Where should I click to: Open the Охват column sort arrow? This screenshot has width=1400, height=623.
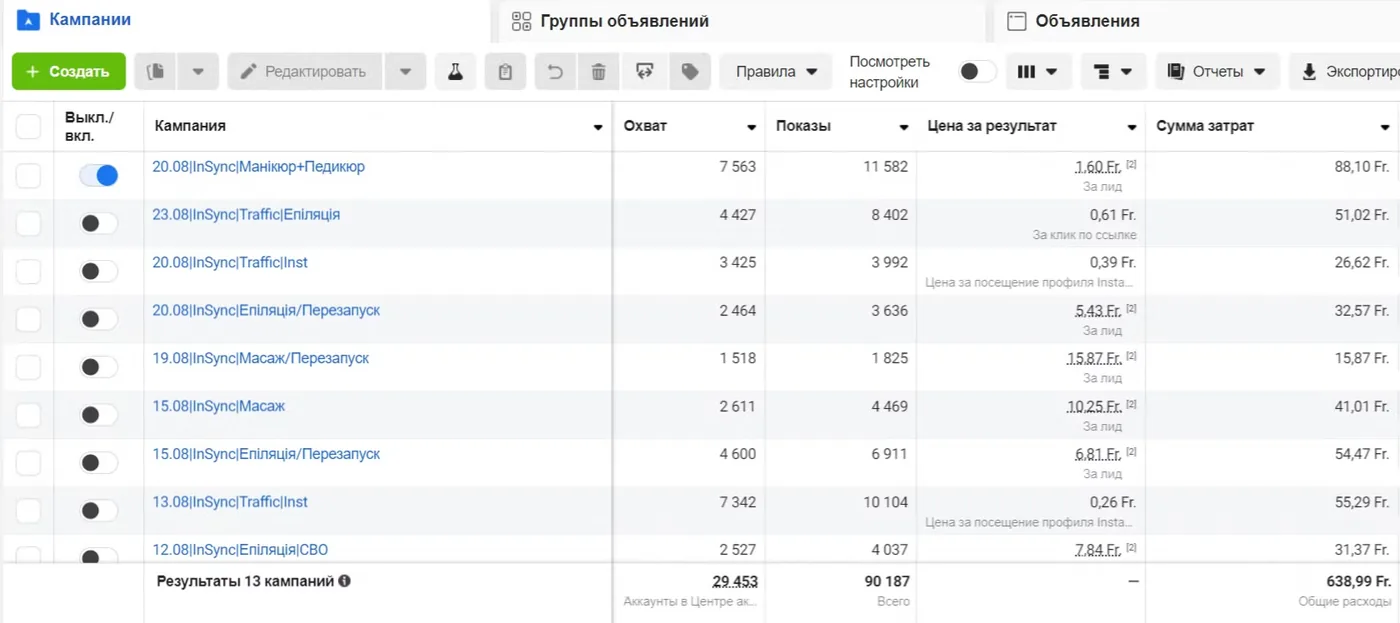(751, 127)
